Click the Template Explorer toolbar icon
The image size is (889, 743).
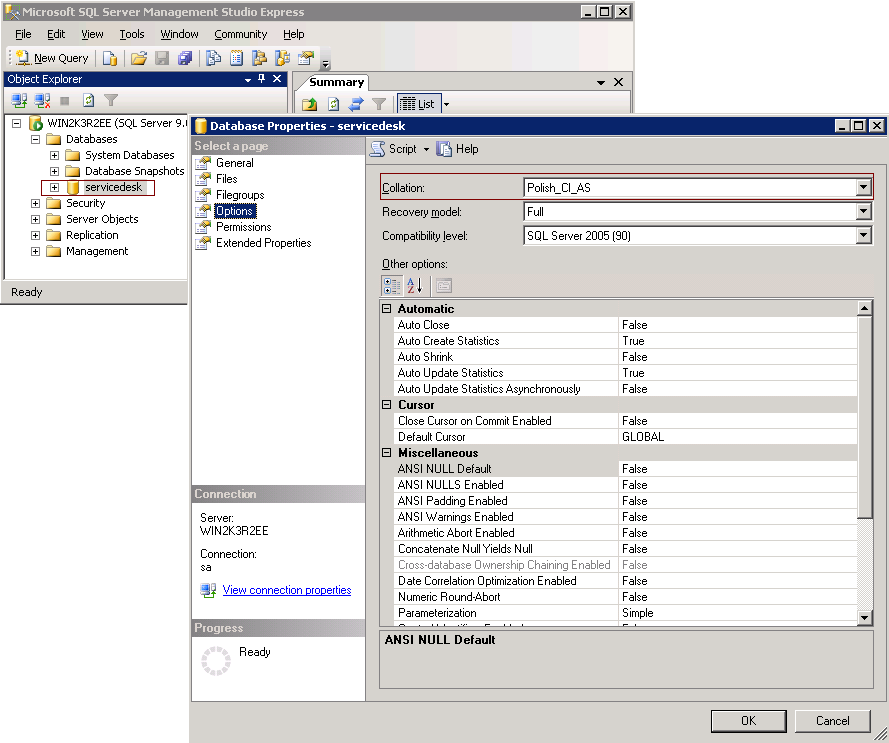282,58
